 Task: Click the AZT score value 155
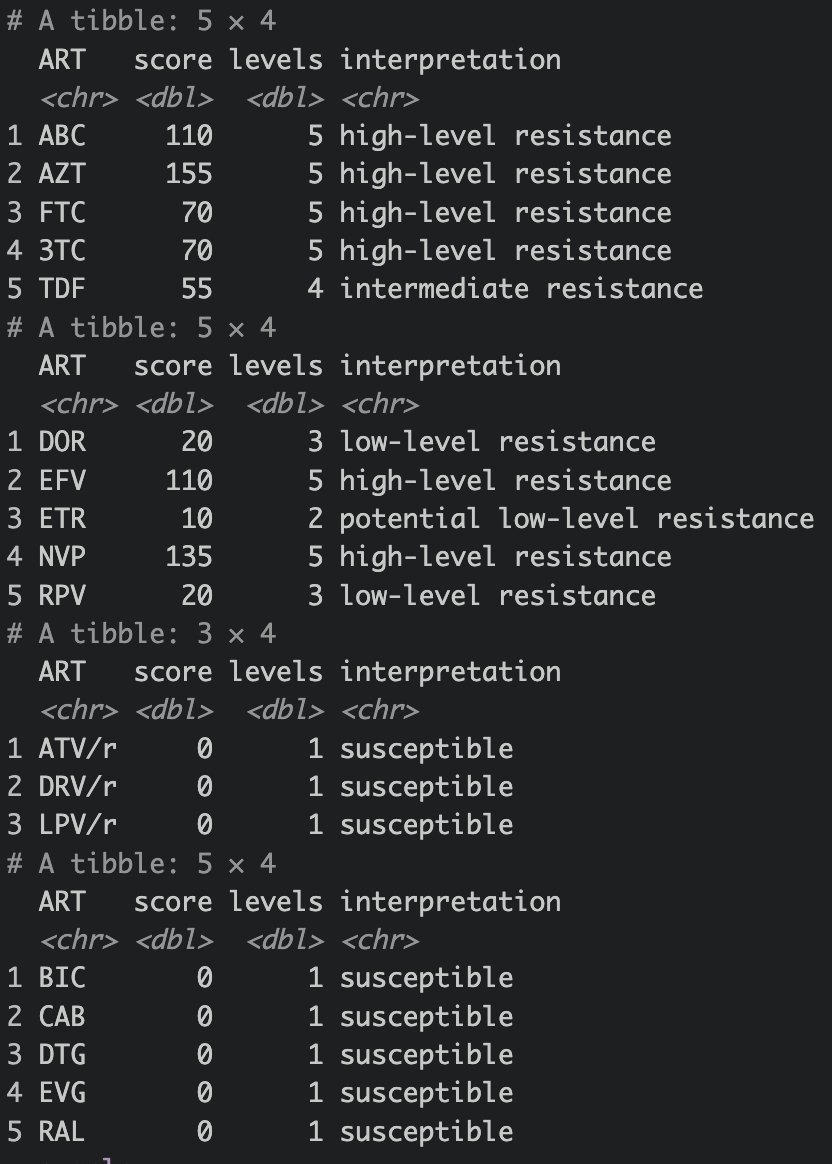tap(189, 174)
